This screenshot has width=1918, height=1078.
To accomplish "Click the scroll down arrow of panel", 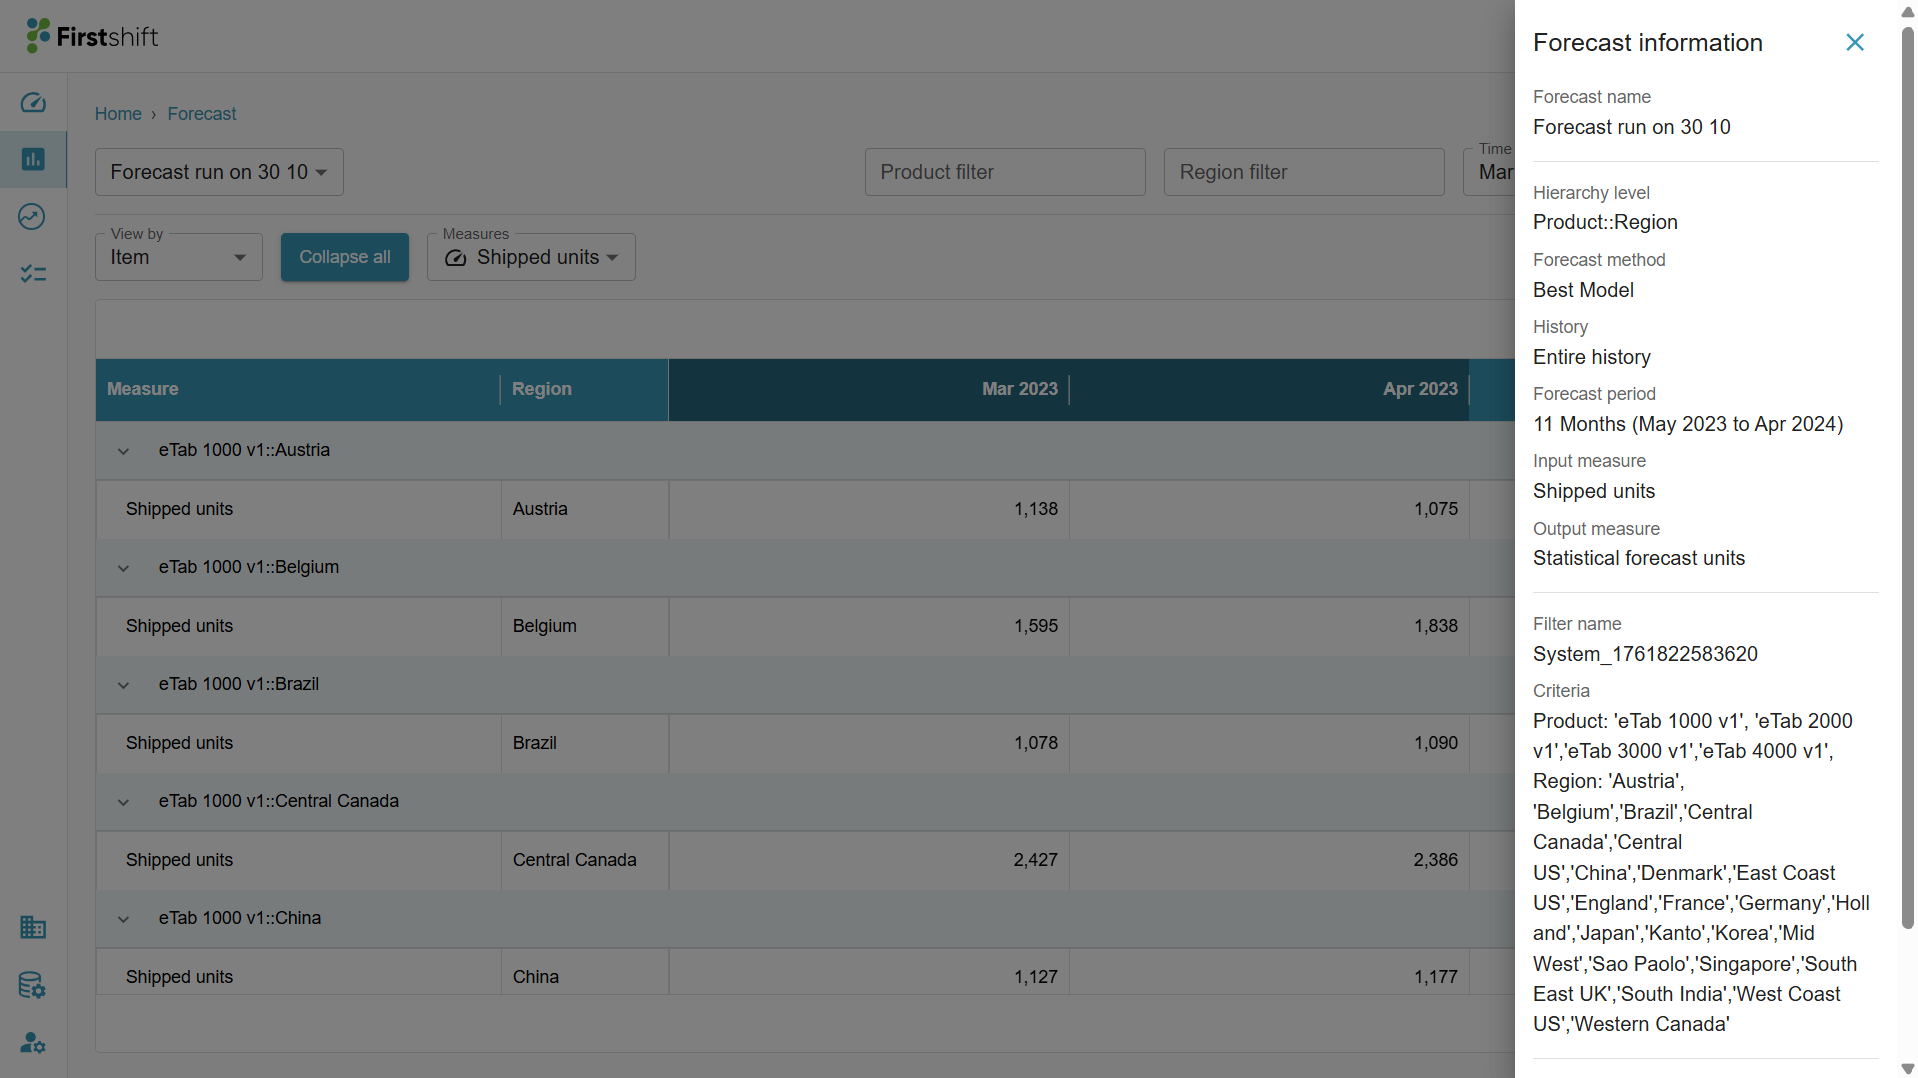I will click(1907, 1069).
